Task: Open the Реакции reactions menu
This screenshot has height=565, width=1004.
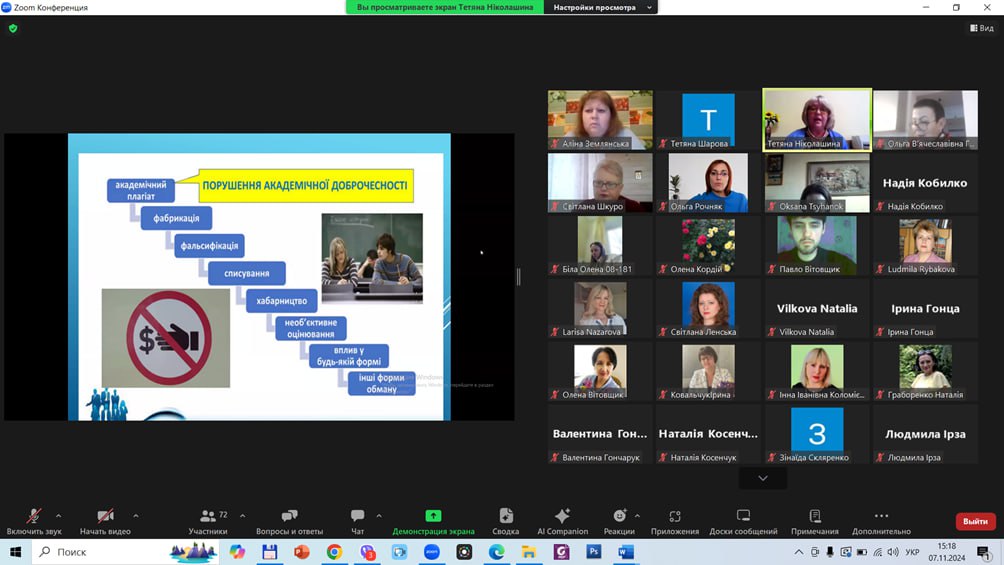Action: pyautogui.click(x=619, y=521)
